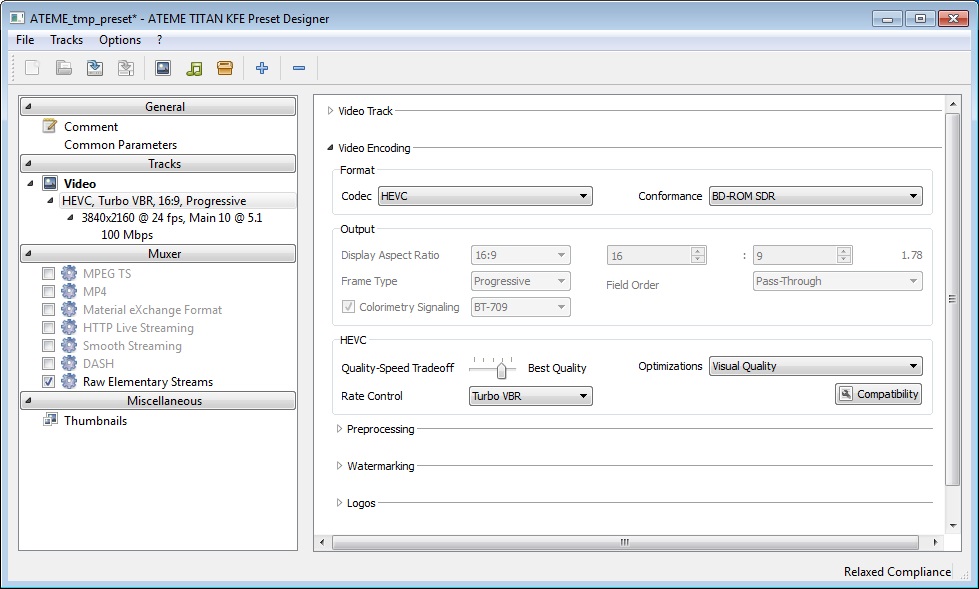Screen dimensions: 979x589
Task: Collapse the Video Encoding section
Action: click(x=330, y=148)
